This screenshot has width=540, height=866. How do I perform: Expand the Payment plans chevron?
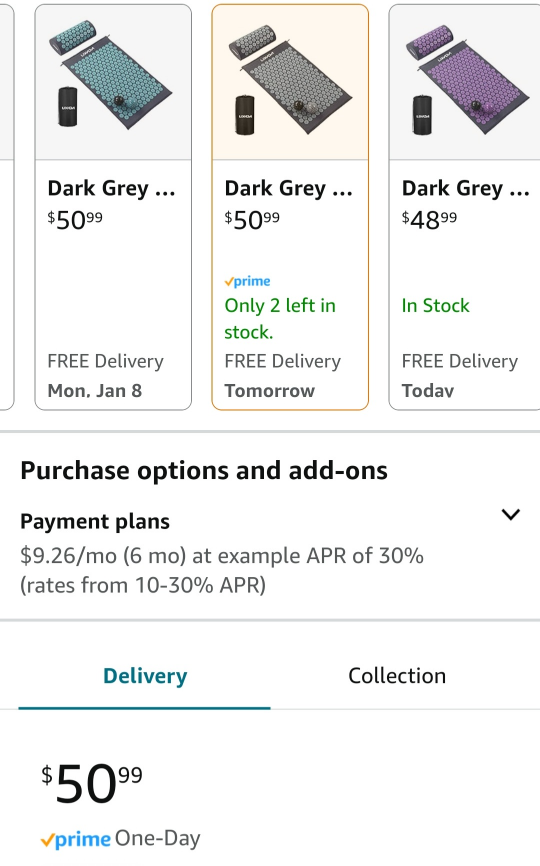(x=511, y=515)
